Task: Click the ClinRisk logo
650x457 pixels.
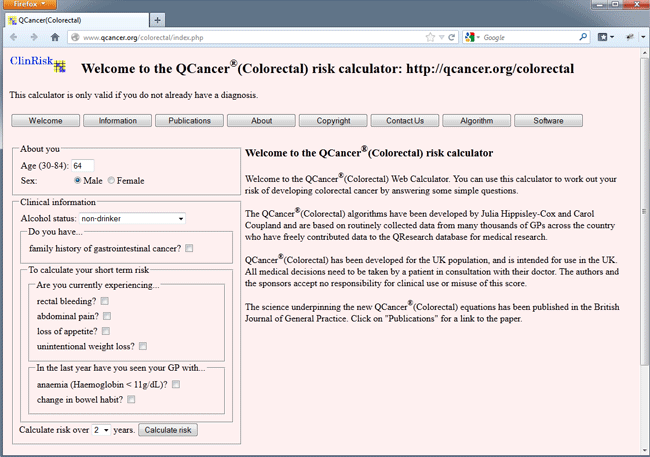Action: pyautogui.click(x=38, y=63)
